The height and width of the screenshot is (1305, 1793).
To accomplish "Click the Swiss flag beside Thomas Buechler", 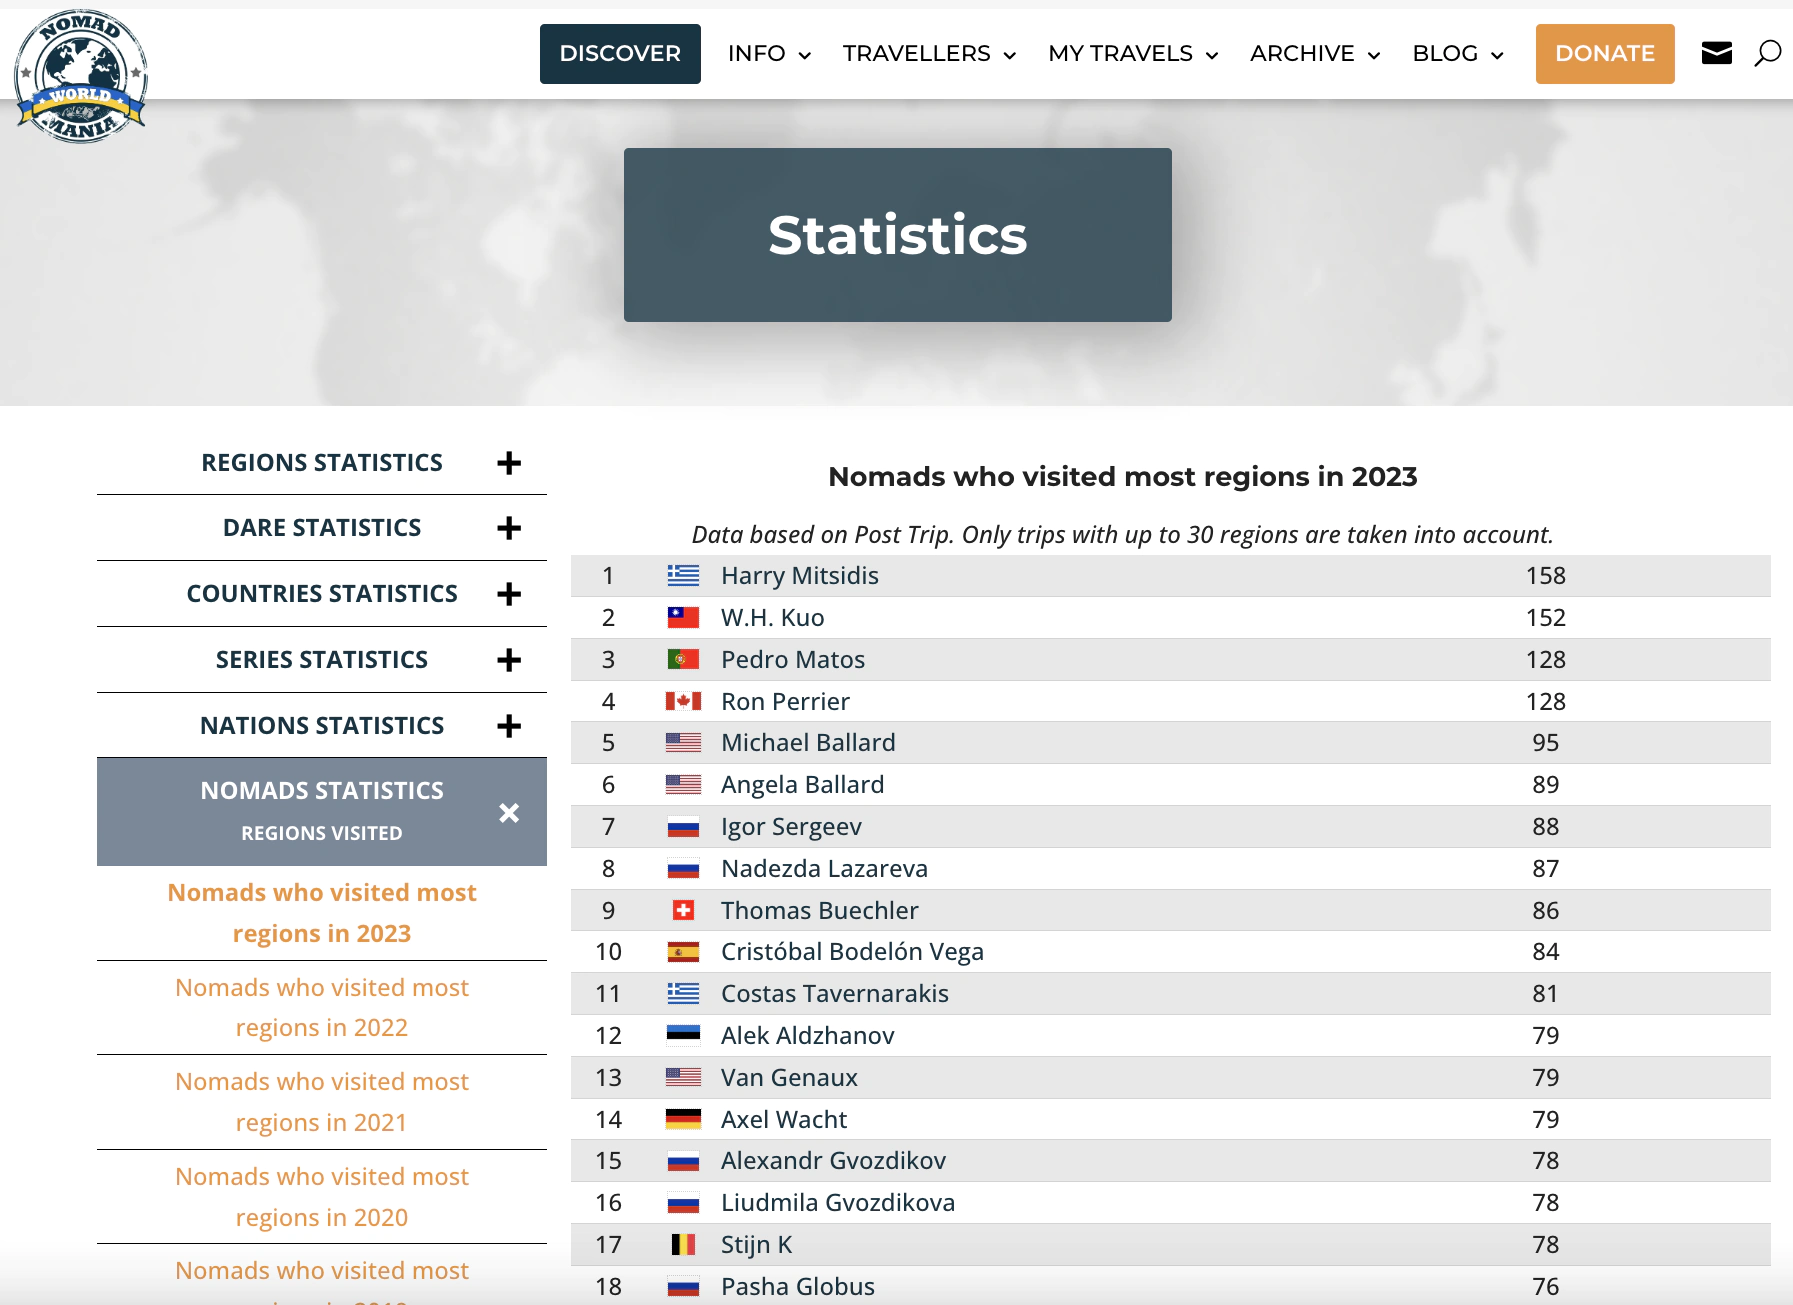I will click(x=683, y=911).
